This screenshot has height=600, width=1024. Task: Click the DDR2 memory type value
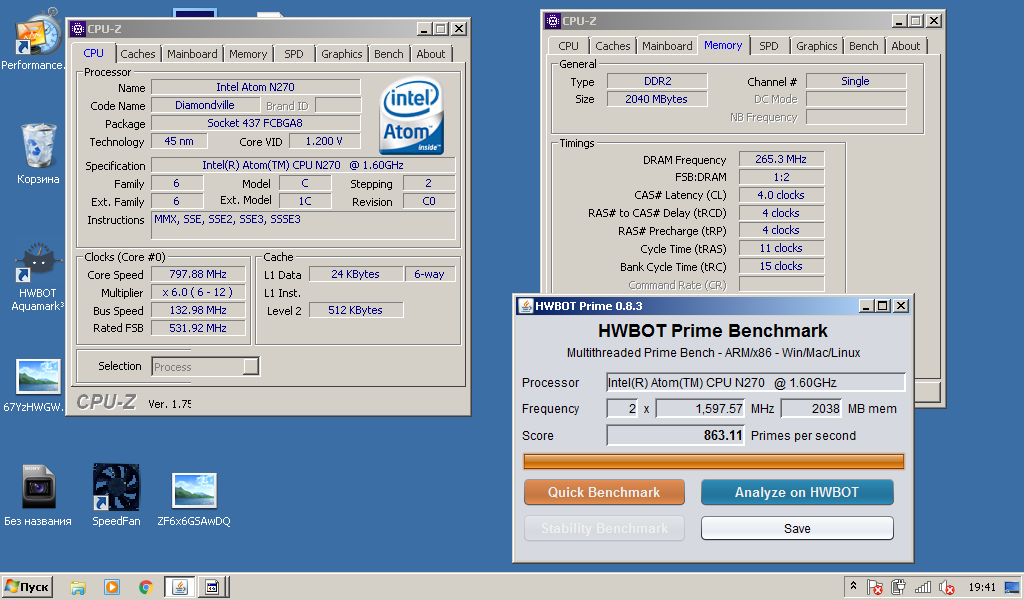point(657,81)
